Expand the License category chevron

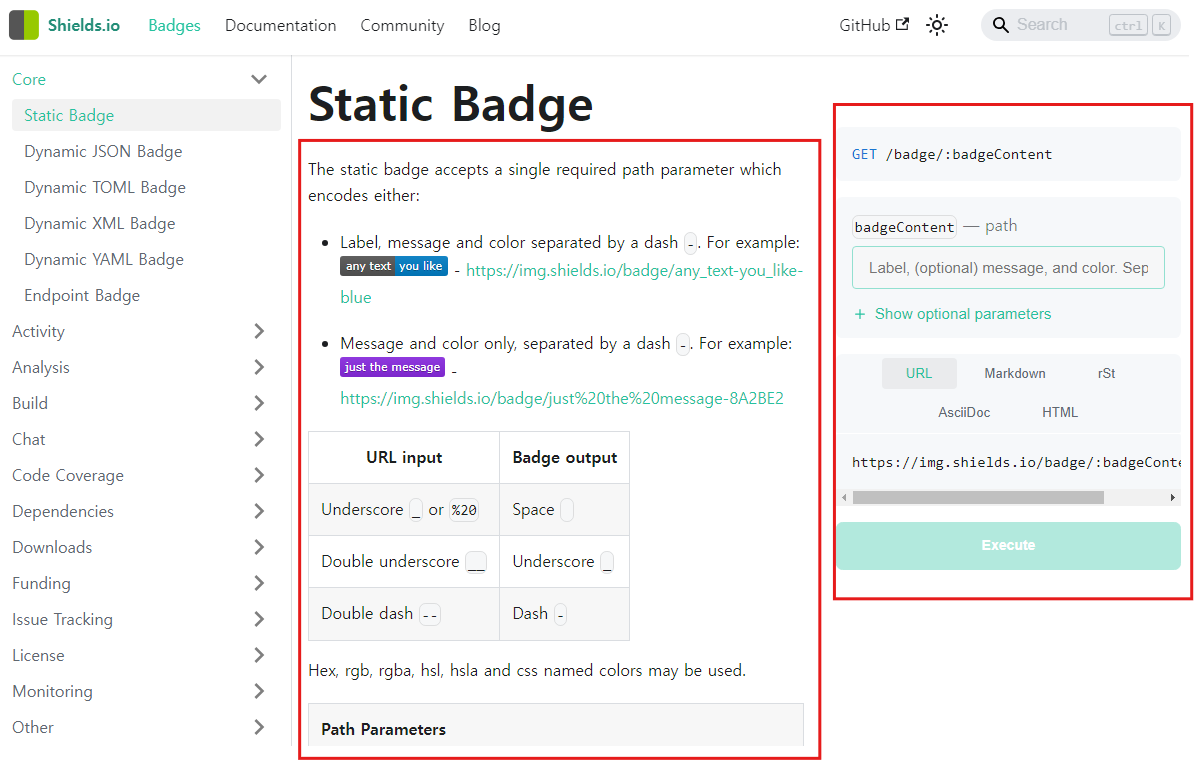tap(259, 655)
